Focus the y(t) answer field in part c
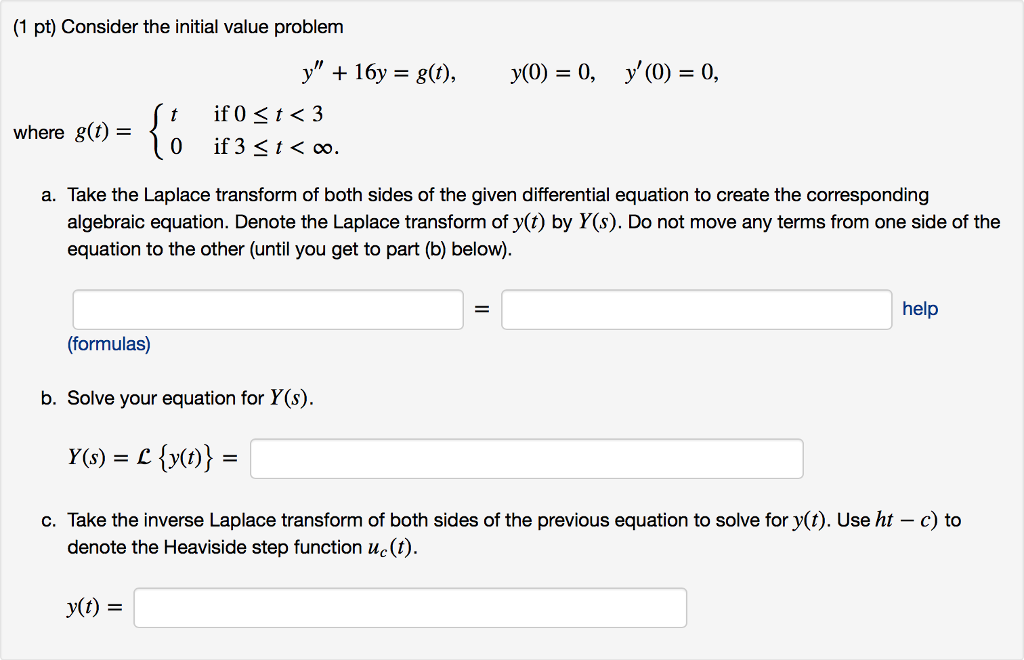The width and height of the screenshot is (1024, 660). pos(410,608)
